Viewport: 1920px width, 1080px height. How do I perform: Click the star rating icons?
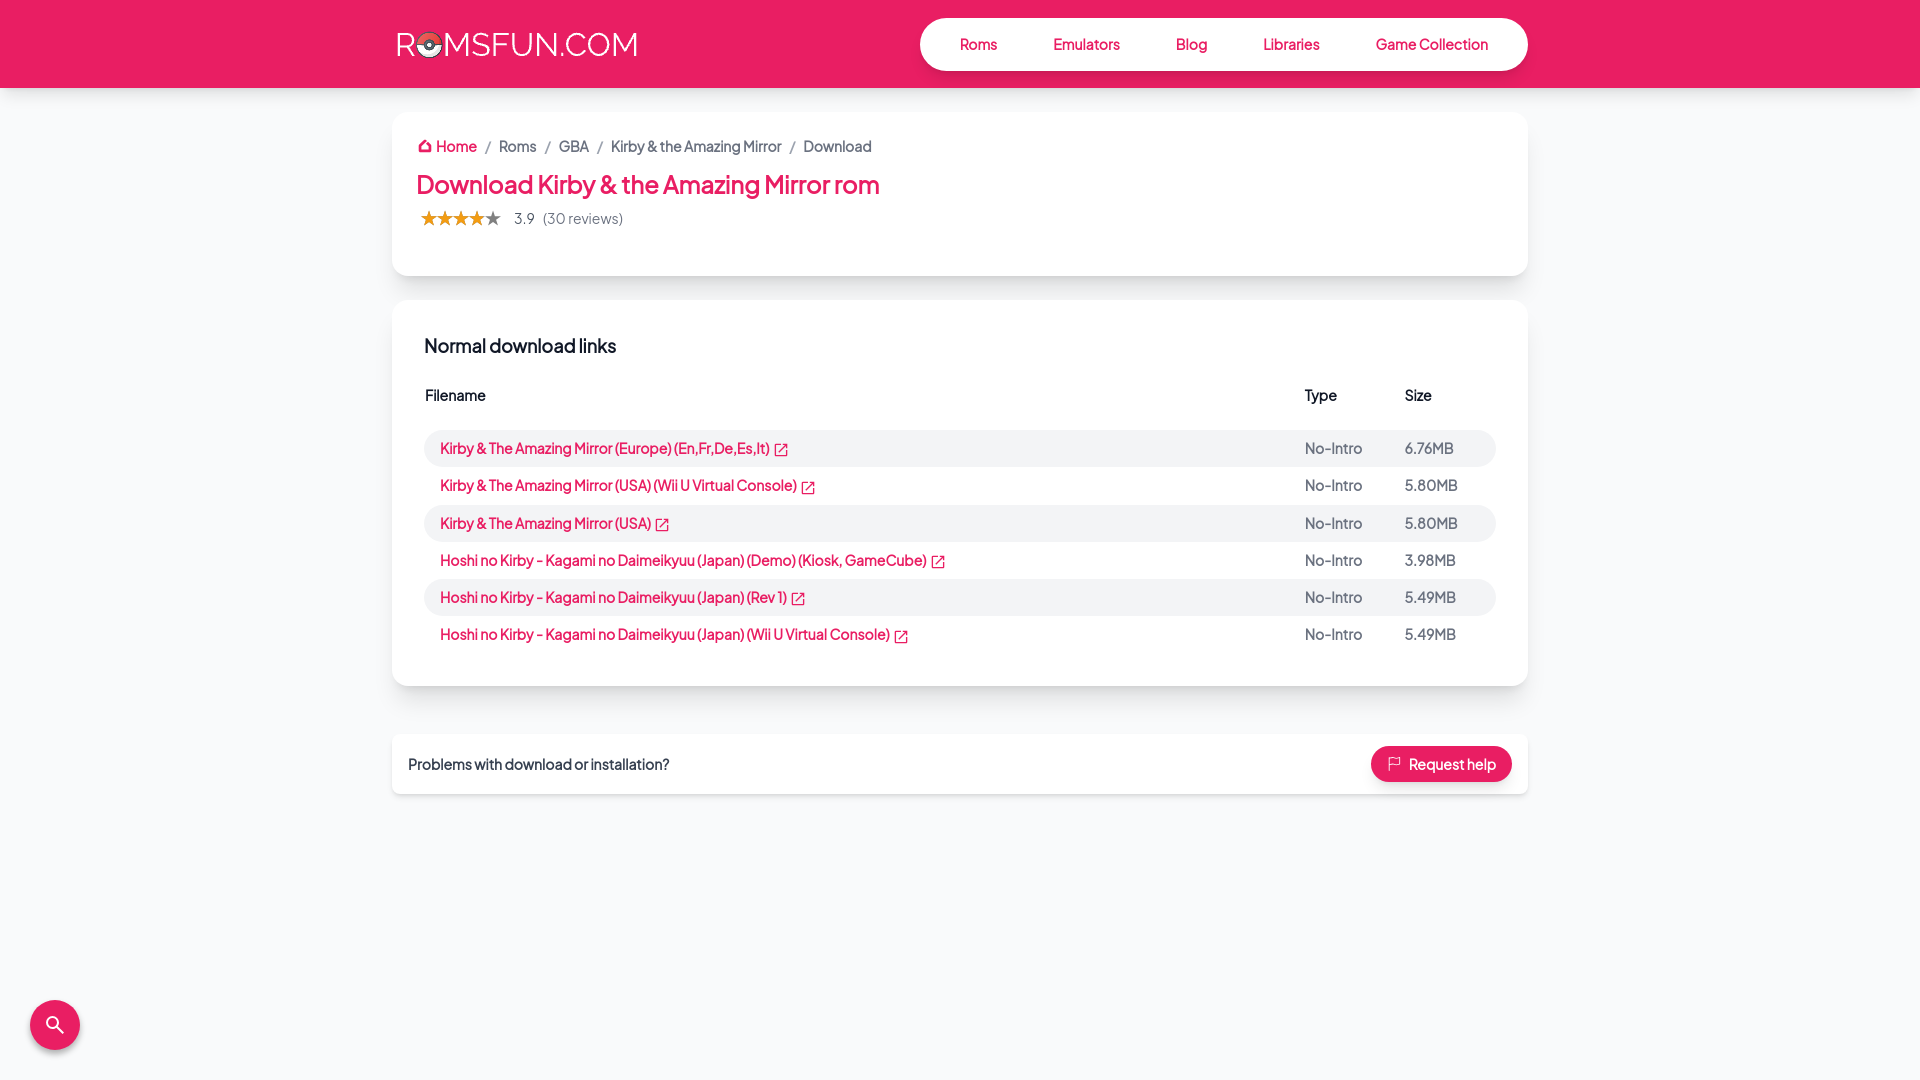[x=460, y=218]
